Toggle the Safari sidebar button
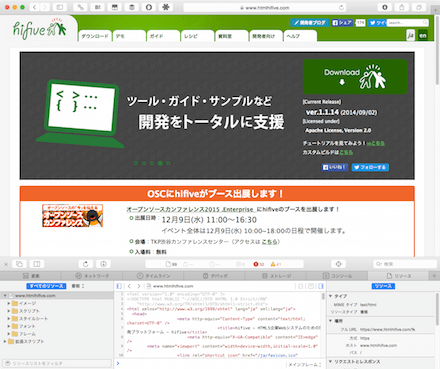Image resolution: width=440 pixels, height=369 pixels. [60, 7]
